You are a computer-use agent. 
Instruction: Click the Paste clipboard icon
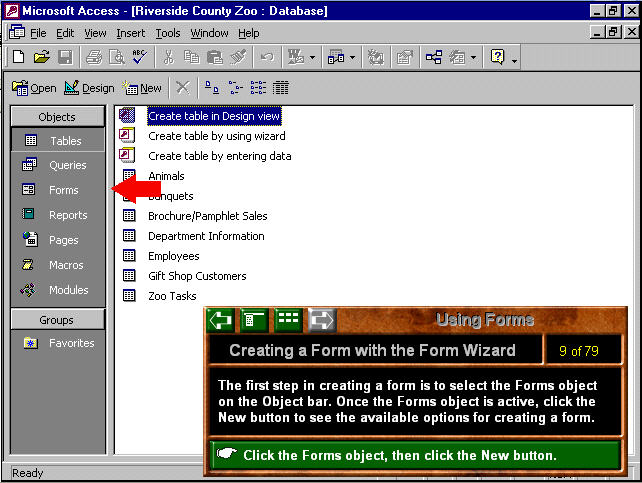click(215, 56)
